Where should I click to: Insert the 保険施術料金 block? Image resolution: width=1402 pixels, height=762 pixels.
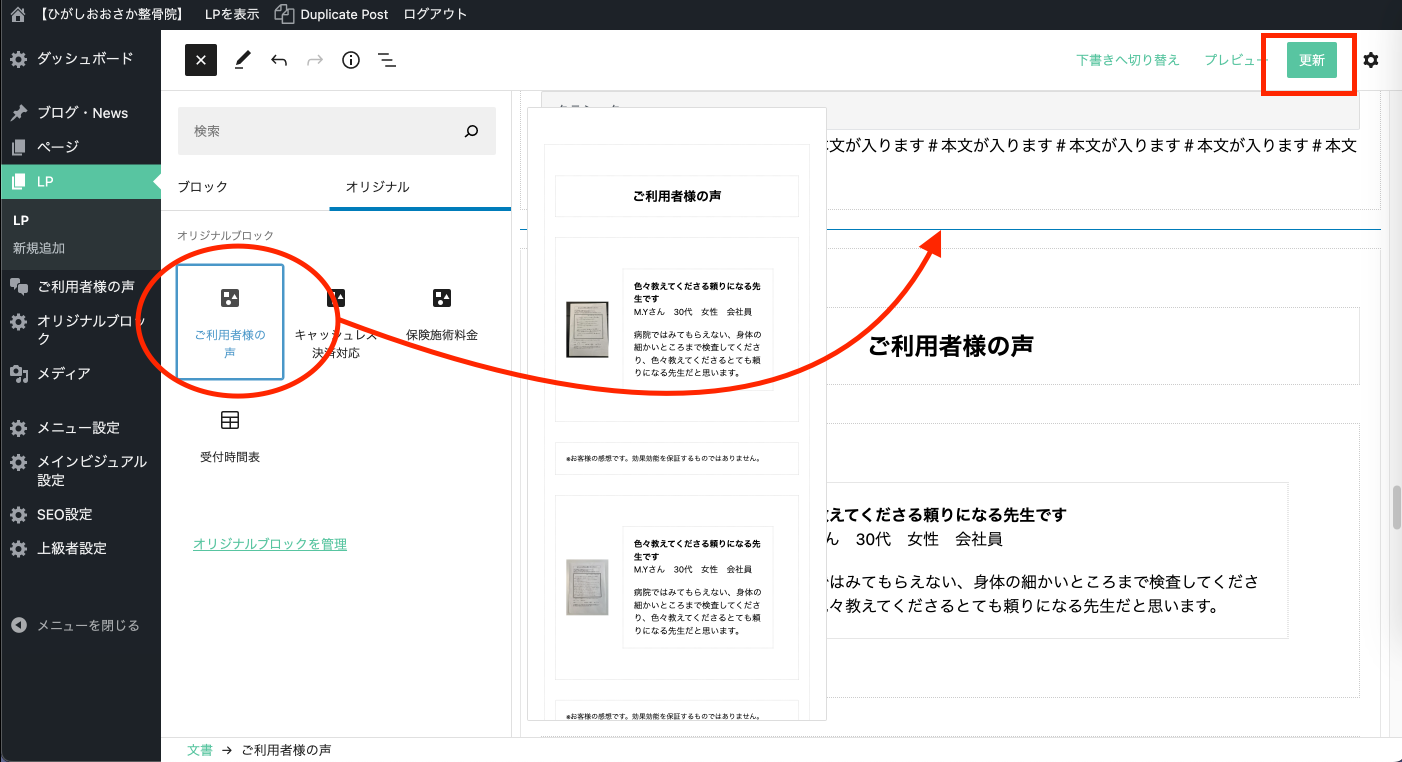[442, 316]
